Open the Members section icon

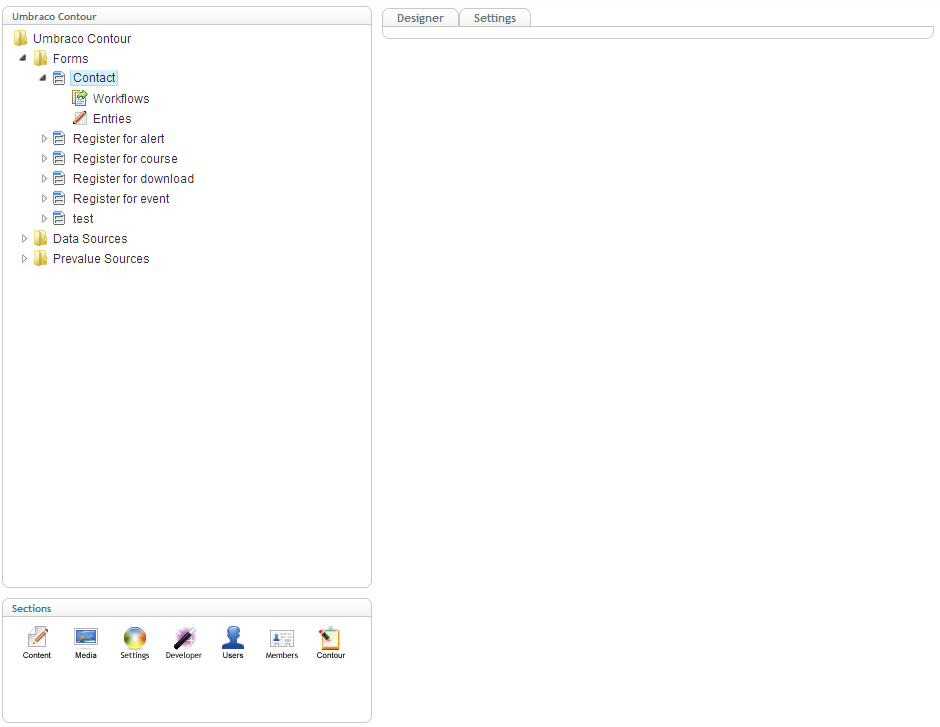(x=282, y=637)
